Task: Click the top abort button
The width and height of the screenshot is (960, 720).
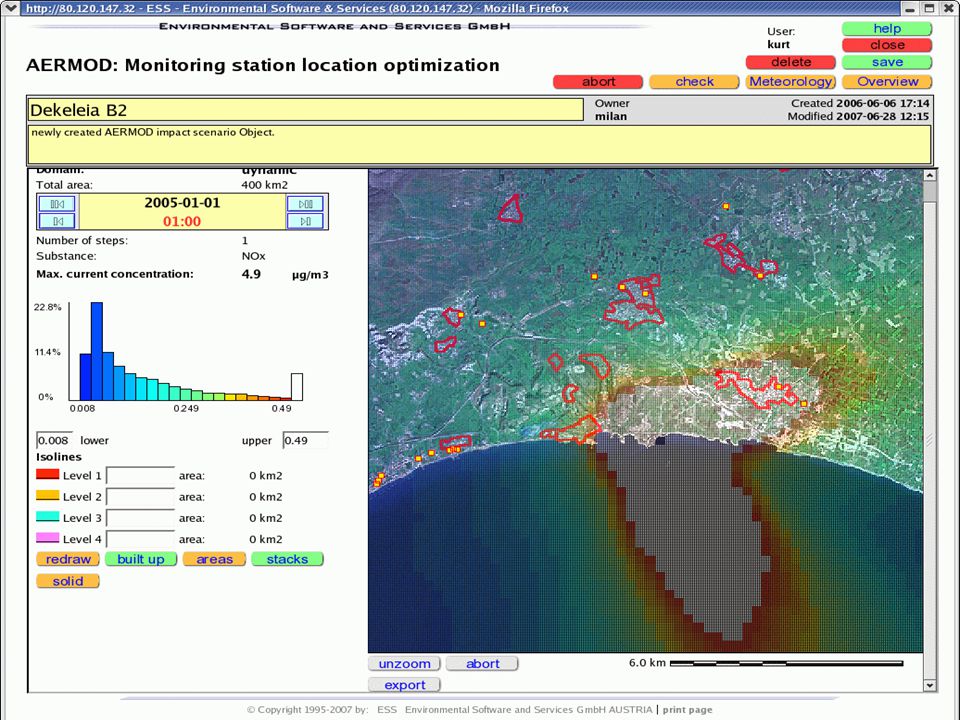Action: (x=598, y=81)
